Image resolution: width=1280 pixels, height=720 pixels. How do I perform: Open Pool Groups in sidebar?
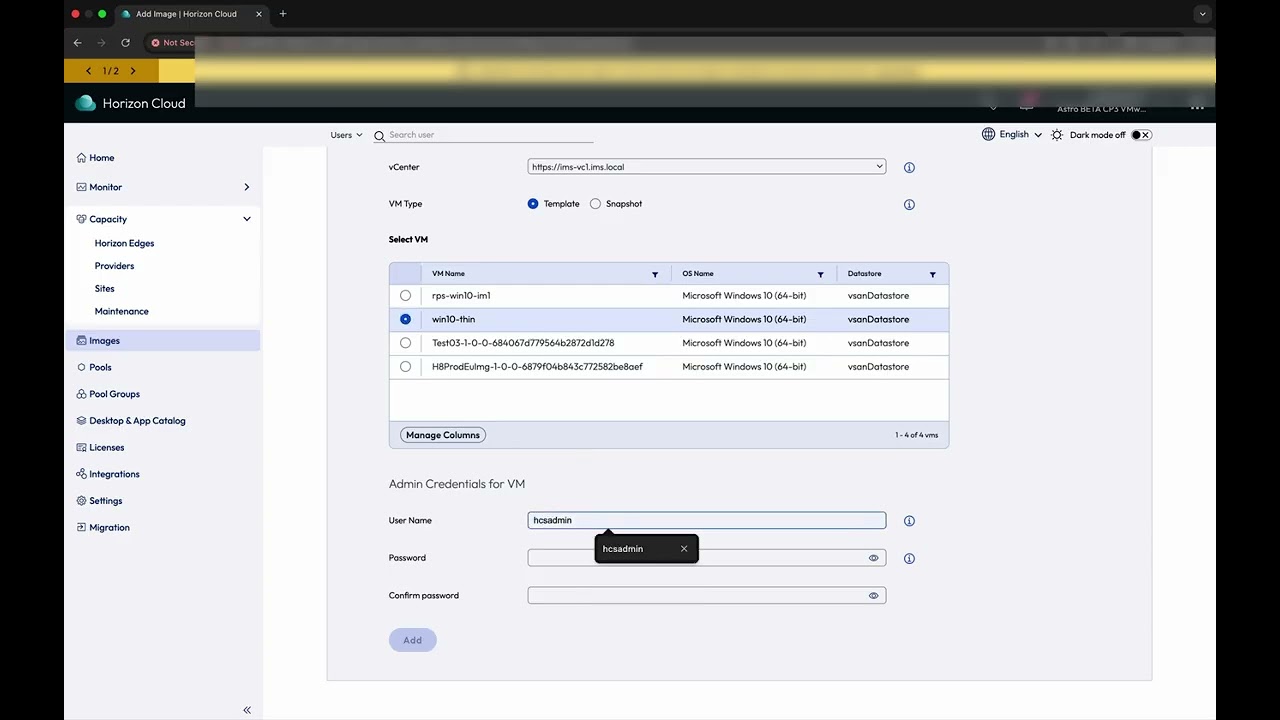coord(114,394)
